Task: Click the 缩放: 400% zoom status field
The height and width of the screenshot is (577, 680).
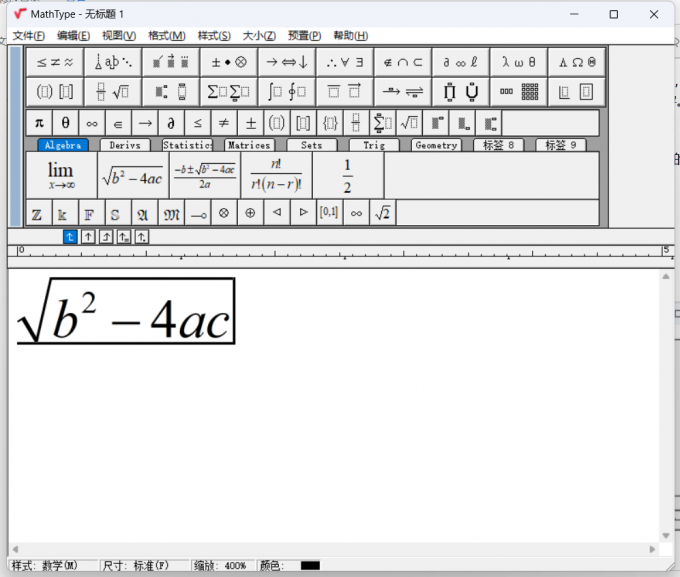Action: [x=221, y=566]
